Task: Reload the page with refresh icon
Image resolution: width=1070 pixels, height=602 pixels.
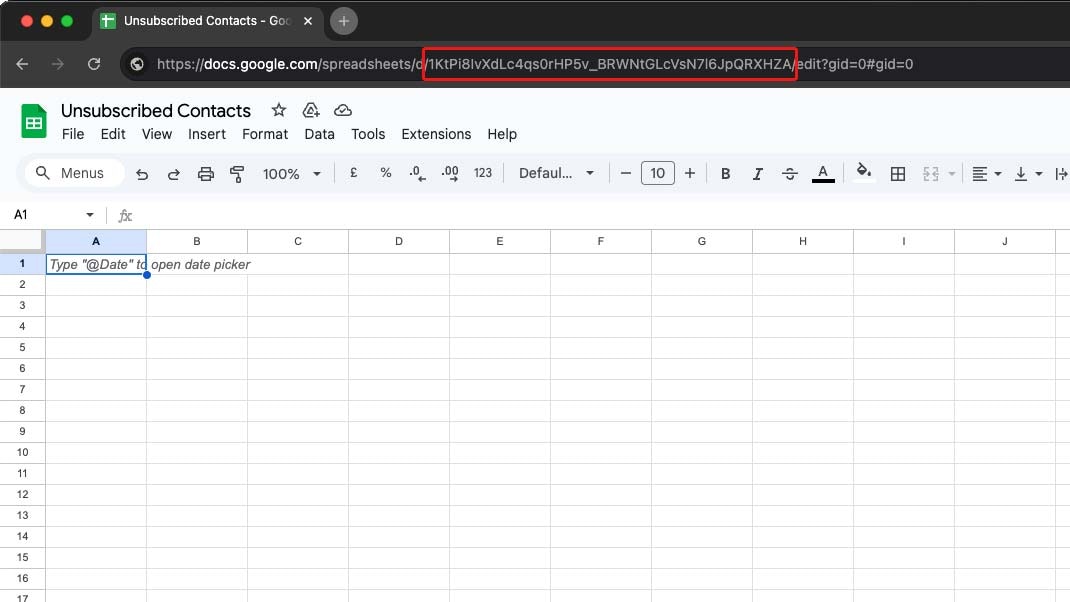Action: [94, 64]
